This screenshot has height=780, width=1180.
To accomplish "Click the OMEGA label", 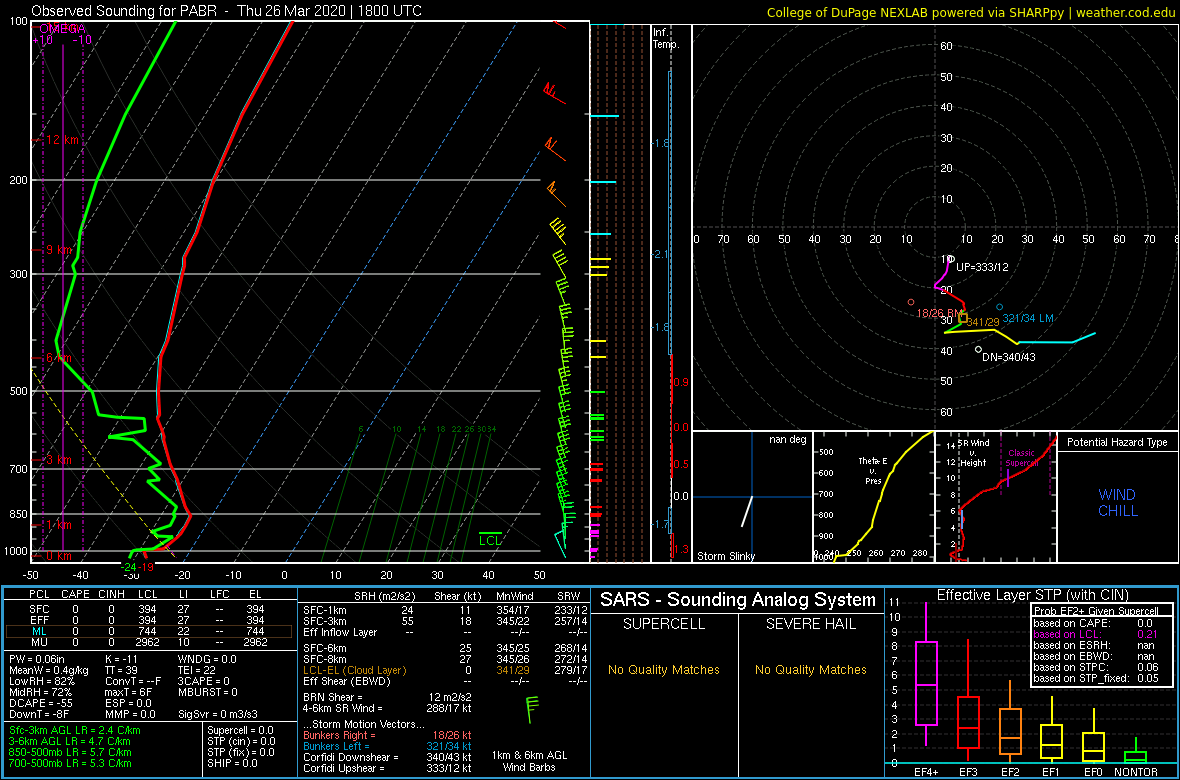I will pos(65,28).
